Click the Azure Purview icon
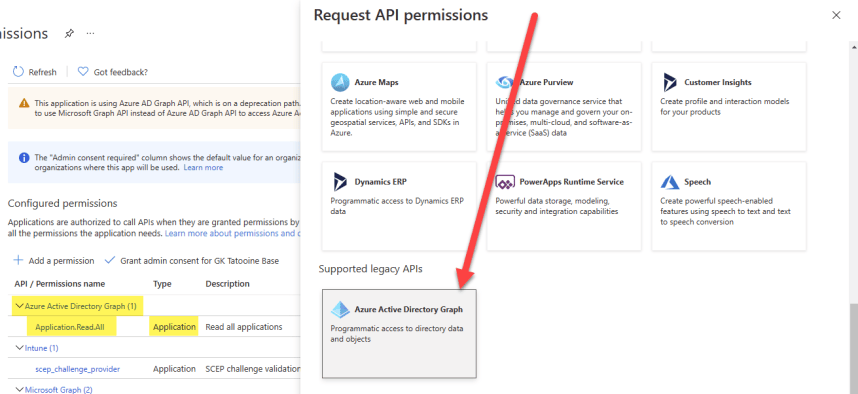The width and height of the screenshot is (858, 394). 505,83
